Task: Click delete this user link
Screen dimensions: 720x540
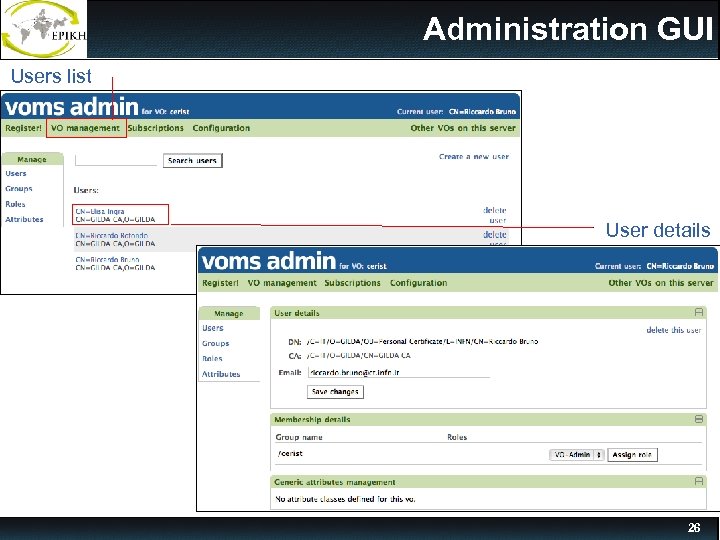Action: pos(674,330)
